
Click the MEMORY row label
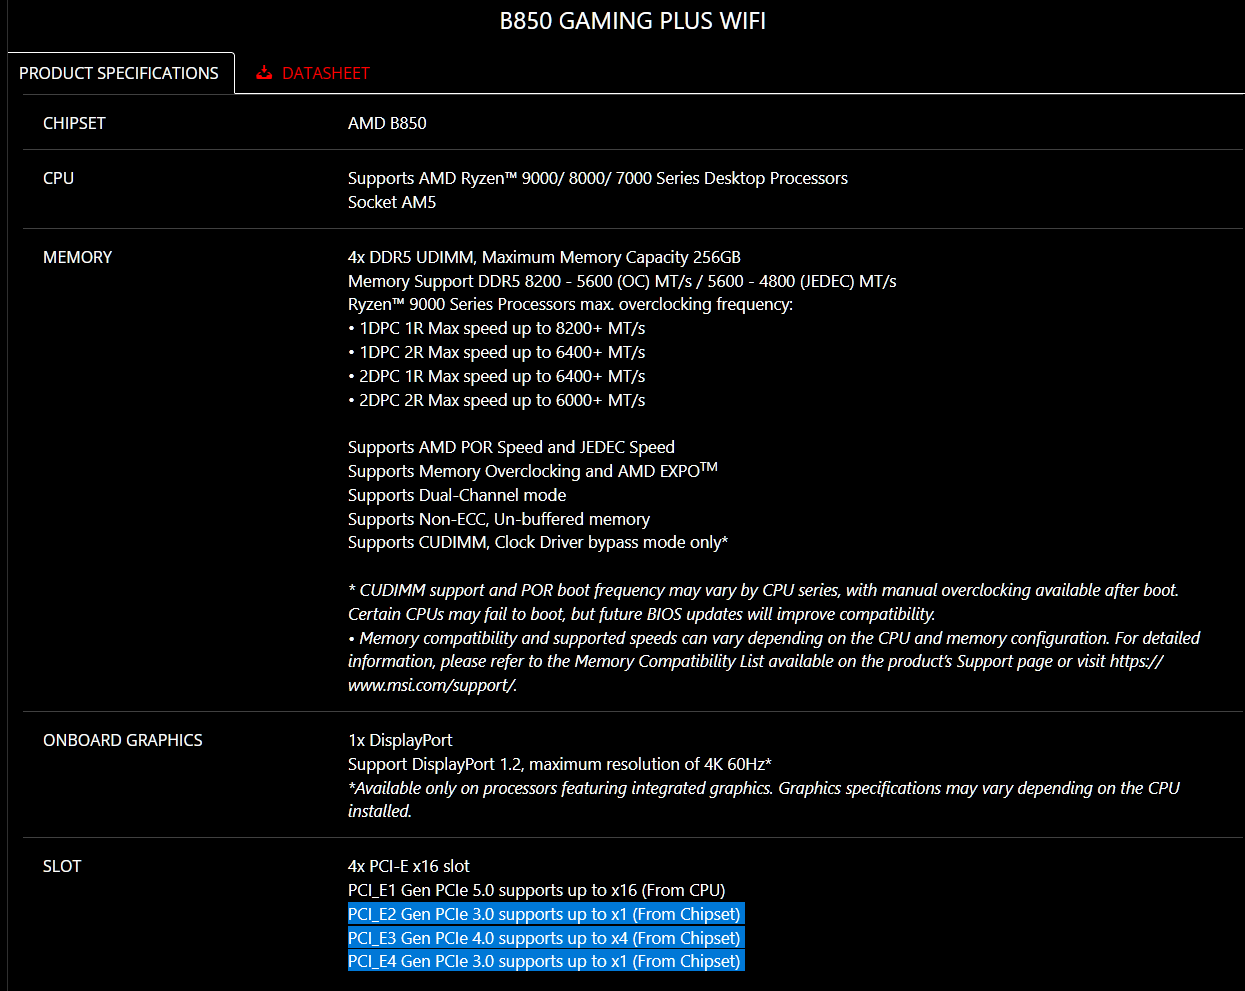click(x=77, y=257)
